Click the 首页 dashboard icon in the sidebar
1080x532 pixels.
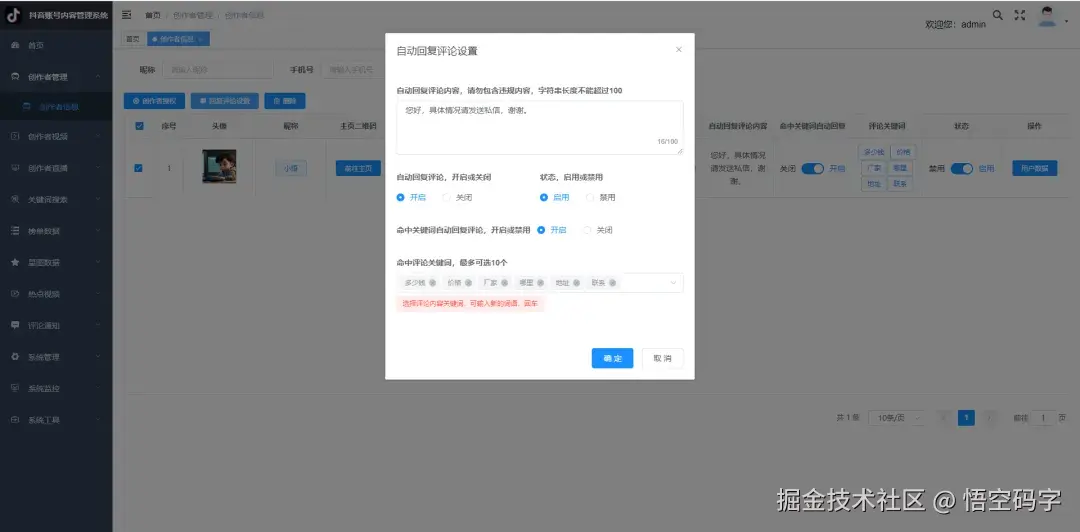tap(15, 45)
